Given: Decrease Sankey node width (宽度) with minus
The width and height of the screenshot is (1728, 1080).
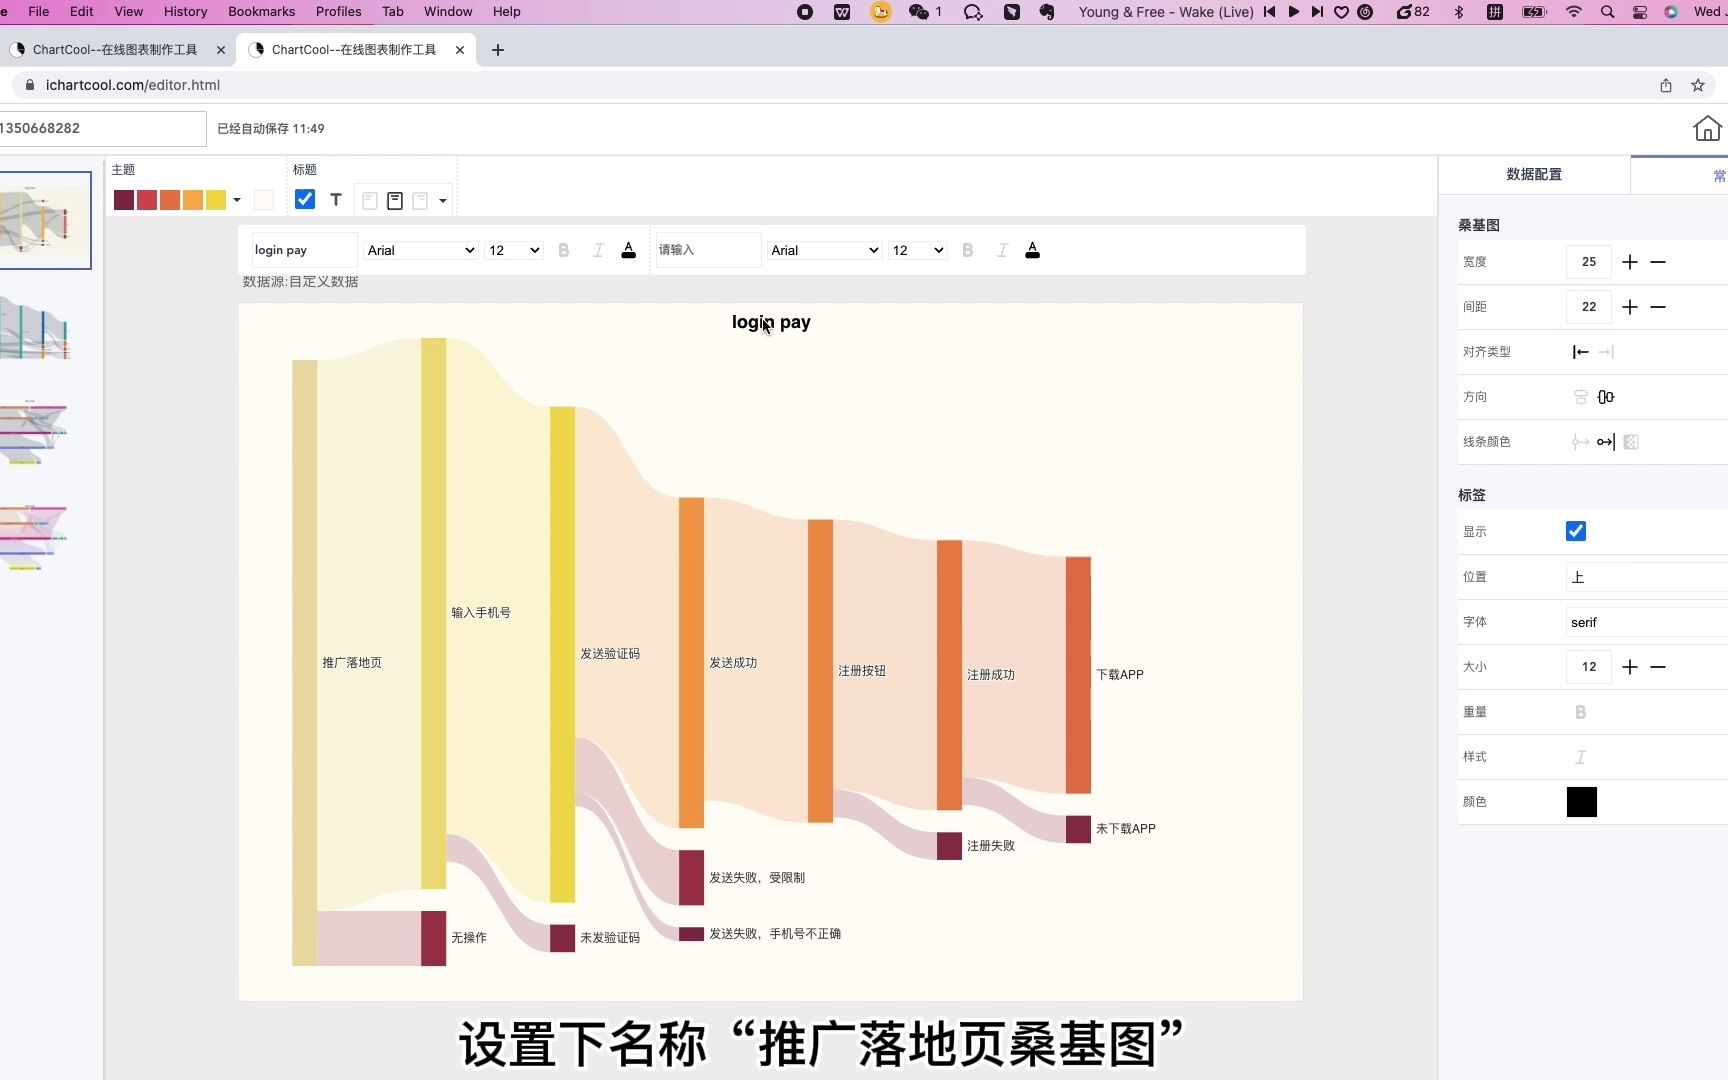Looking at the screenshot, I should tap(1658, 262).
